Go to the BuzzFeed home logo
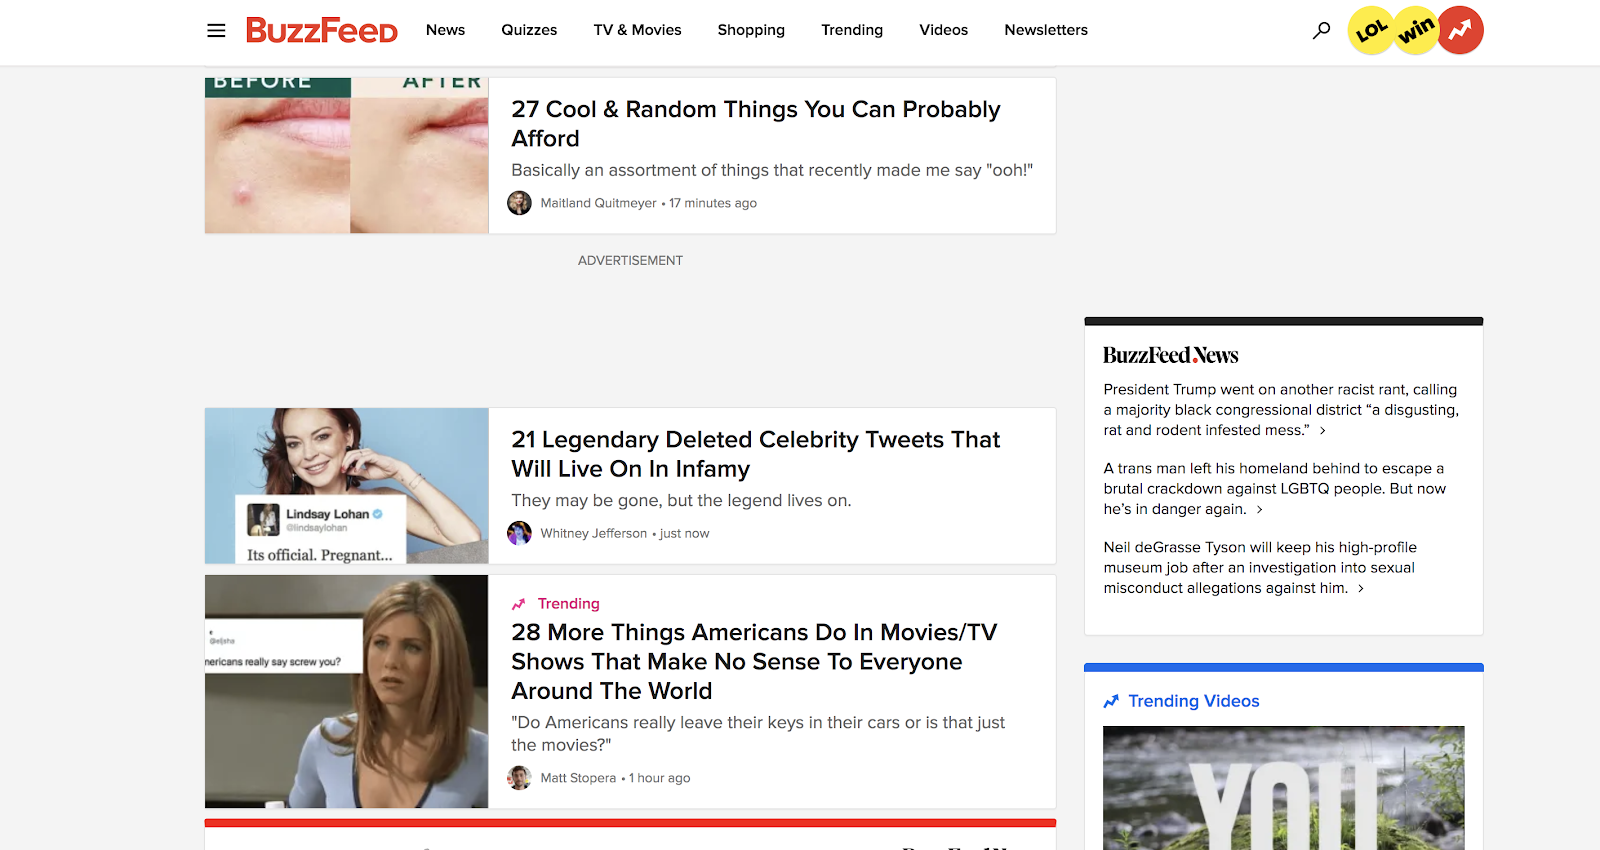The image size is (1600, 850). (x=322, y=30)
